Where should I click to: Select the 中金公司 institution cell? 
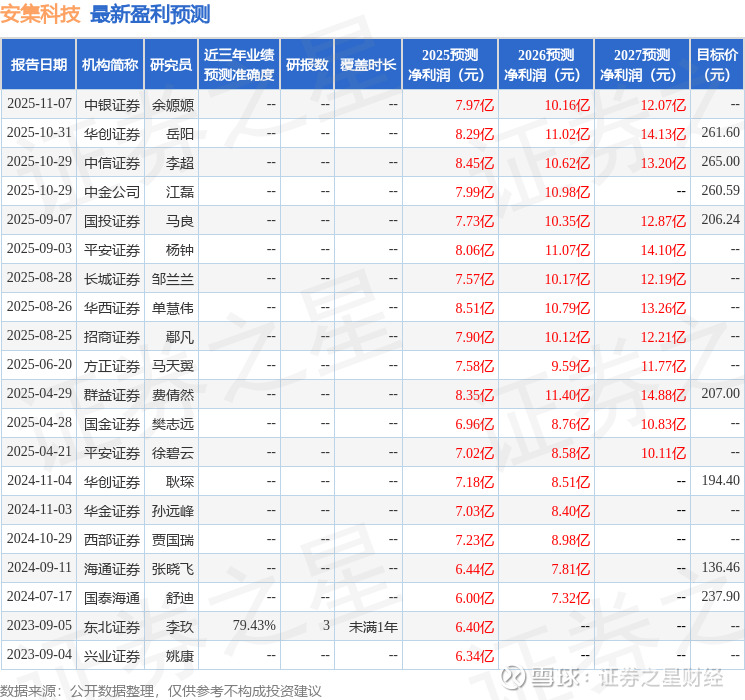(x=112, y=192)
